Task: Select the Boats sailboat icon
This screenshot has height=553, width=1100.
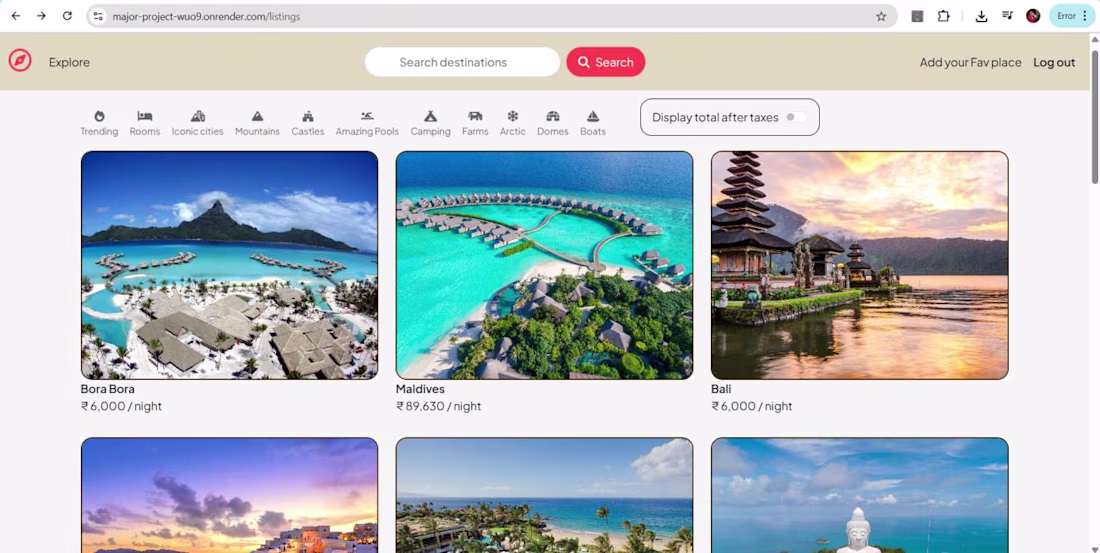Action: [593, 116]
